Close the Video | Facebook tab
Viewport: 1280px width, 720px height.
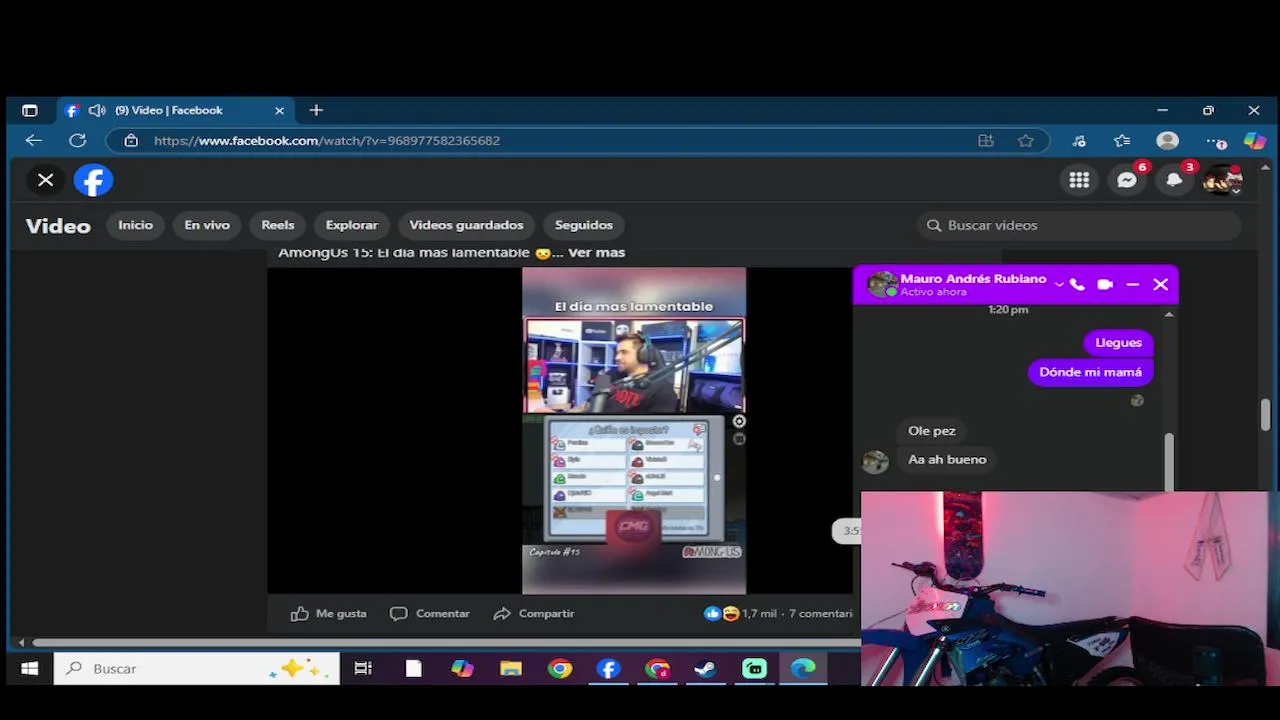click(279, 111)
